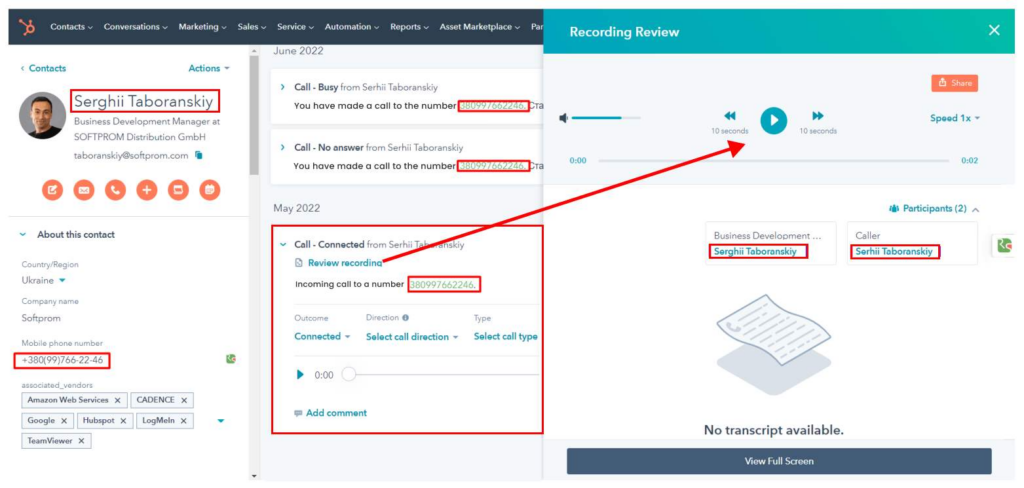Click the recording progress bar
1024x488 pixels.
click(x=773, y=161)
